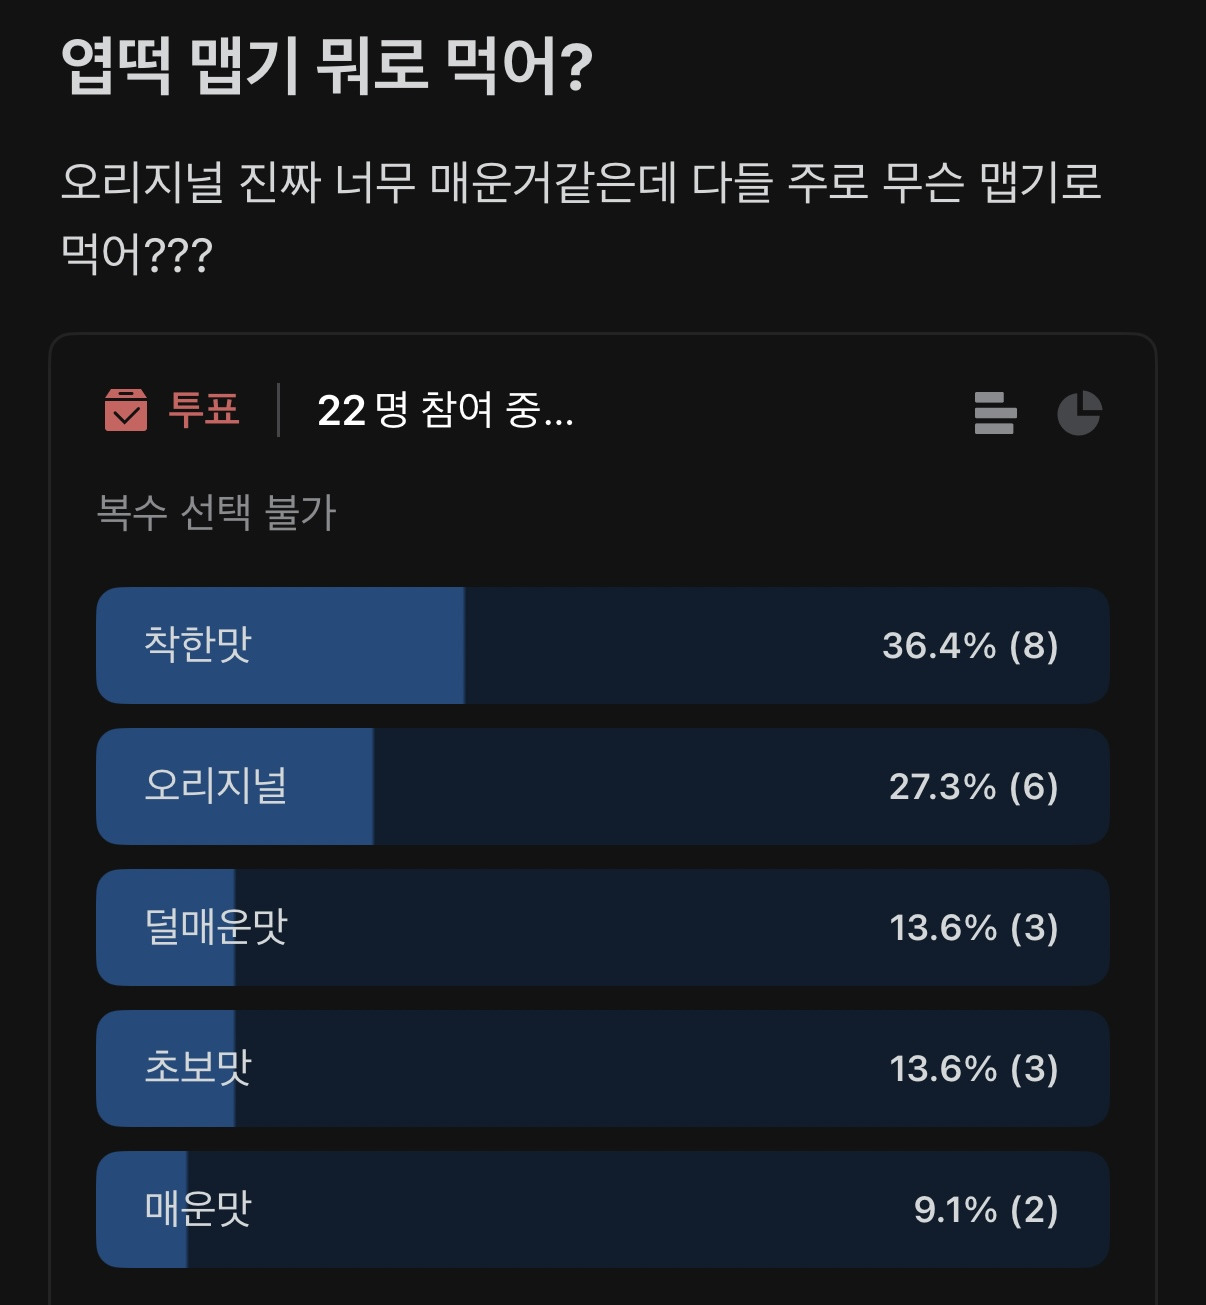The image size is (1206, 1305).
Task: Click the 36.4% (8) result text
Action: (969, 646)
